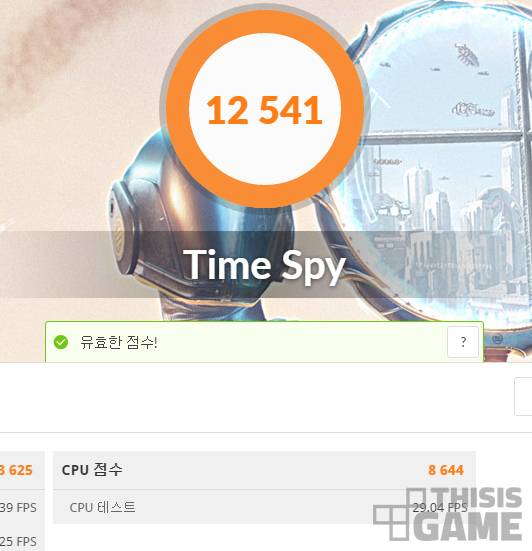Select the 유효한 점수! message text
532x551 pixels.
pyautogui.click(x=119, y=342)
